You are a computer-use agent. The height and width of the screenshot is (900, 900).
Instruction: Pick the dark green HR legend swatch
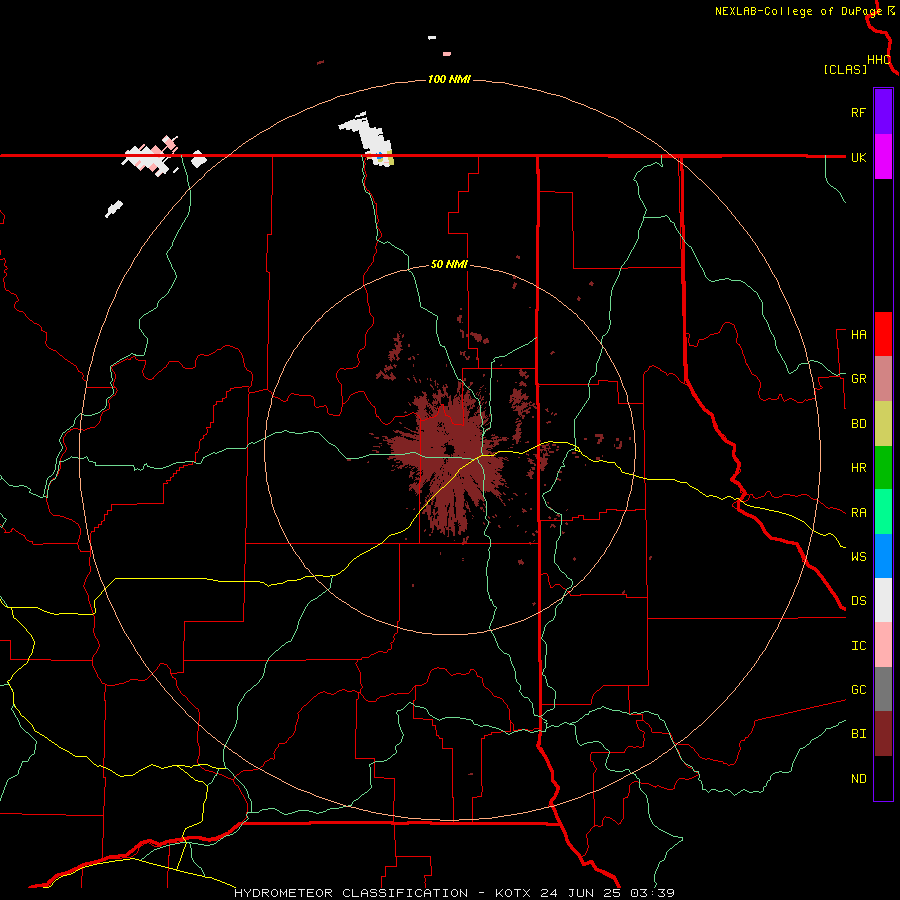(x=883, y=468)
